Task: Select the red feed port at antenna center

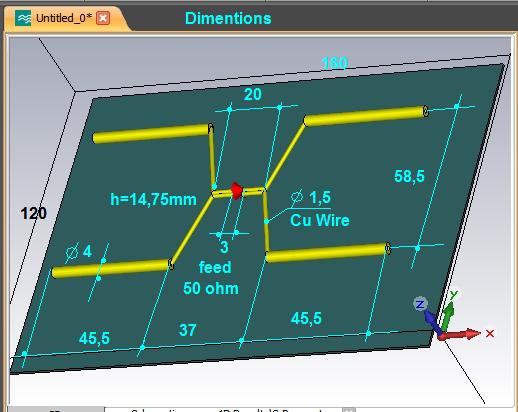Action: 236,191
